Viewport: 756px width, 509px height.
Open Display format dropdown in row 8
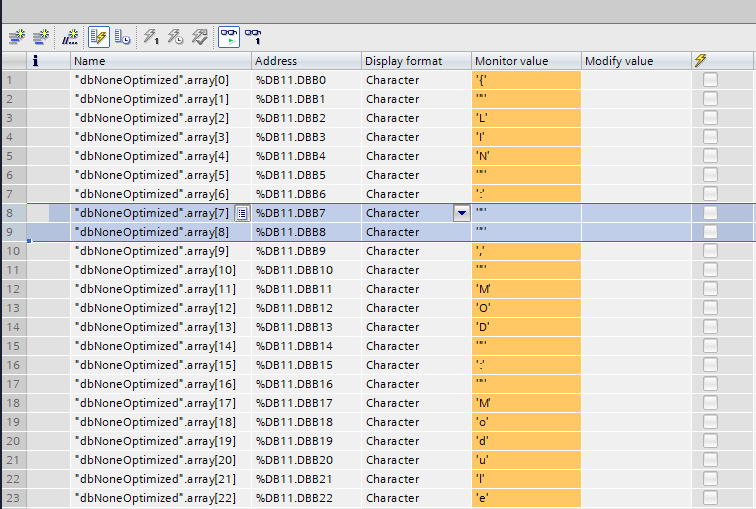(x=461, y=213)
